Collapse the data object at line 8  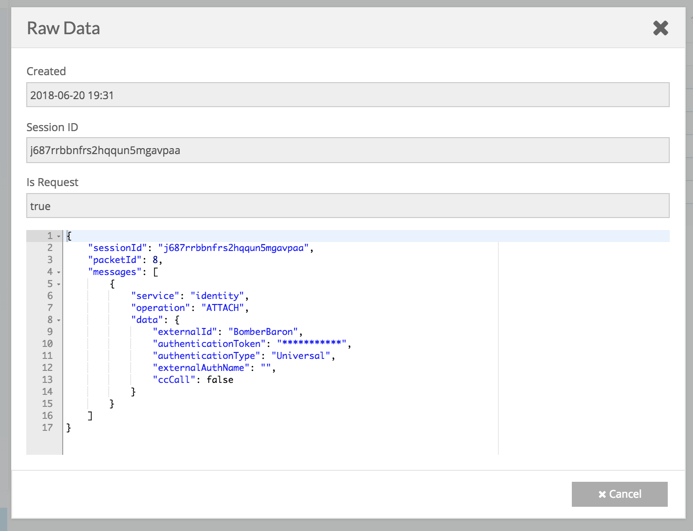click(x=59, y=320)
